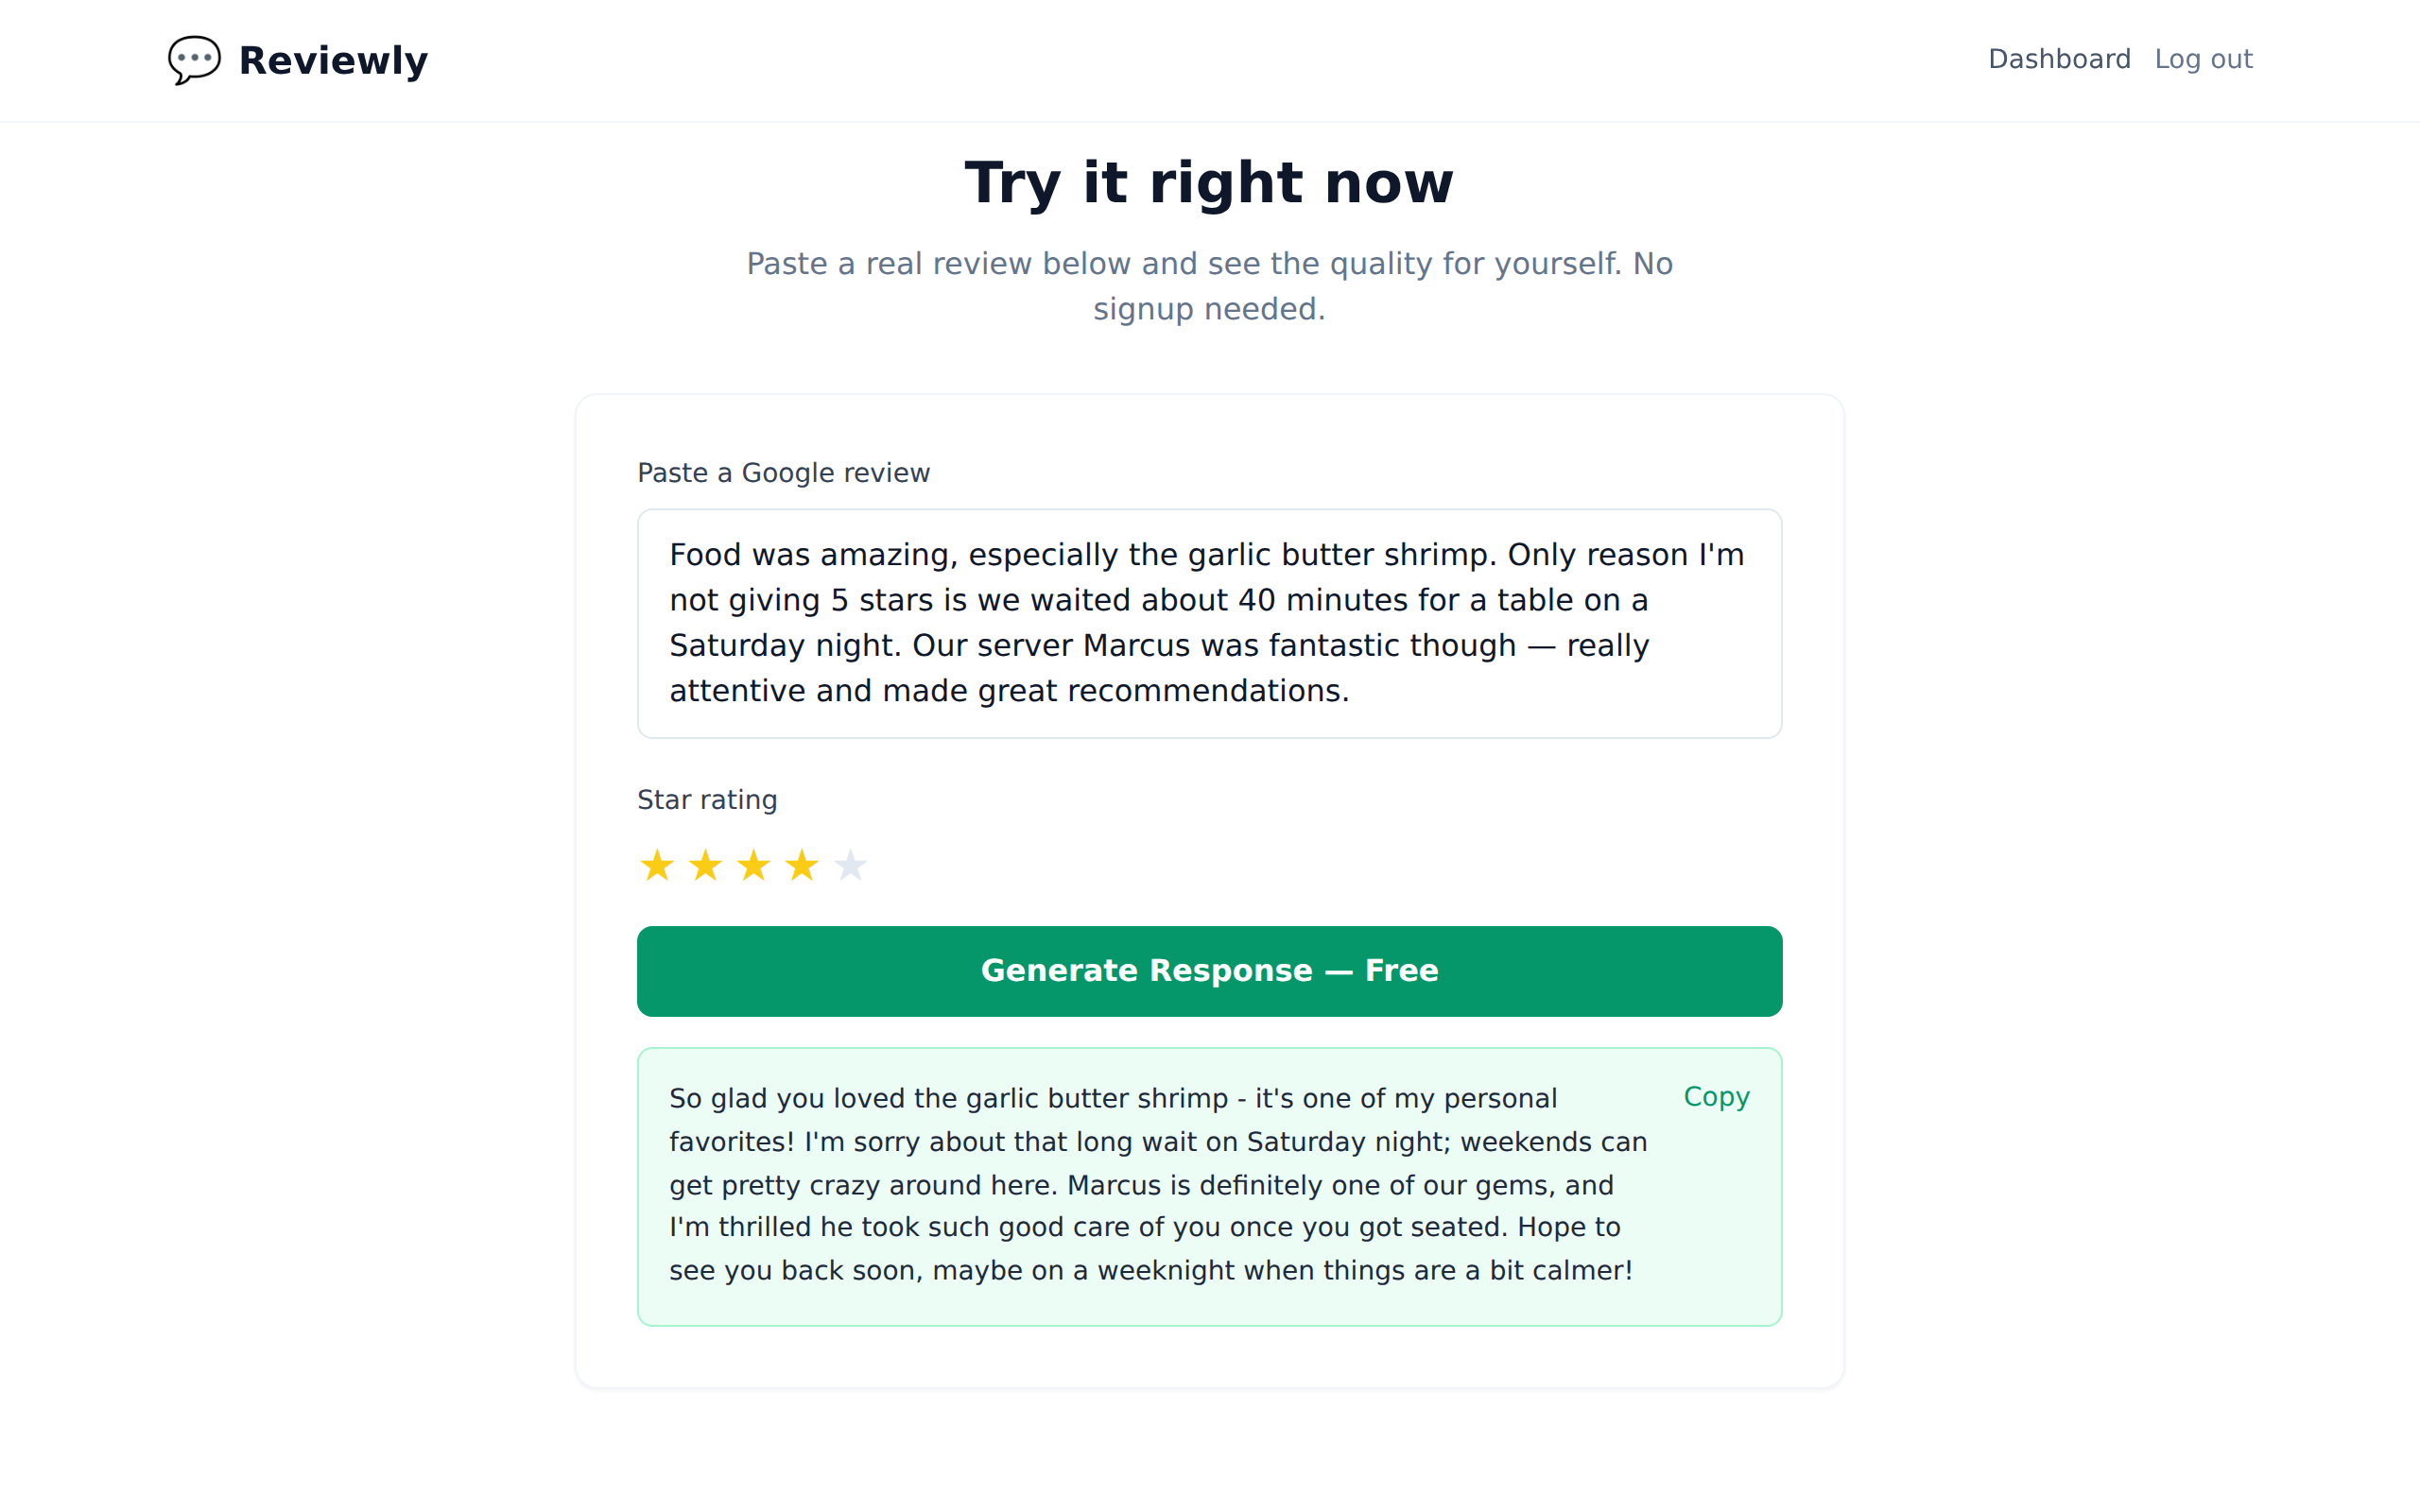Open the Dashboard page

point(2060,59)
